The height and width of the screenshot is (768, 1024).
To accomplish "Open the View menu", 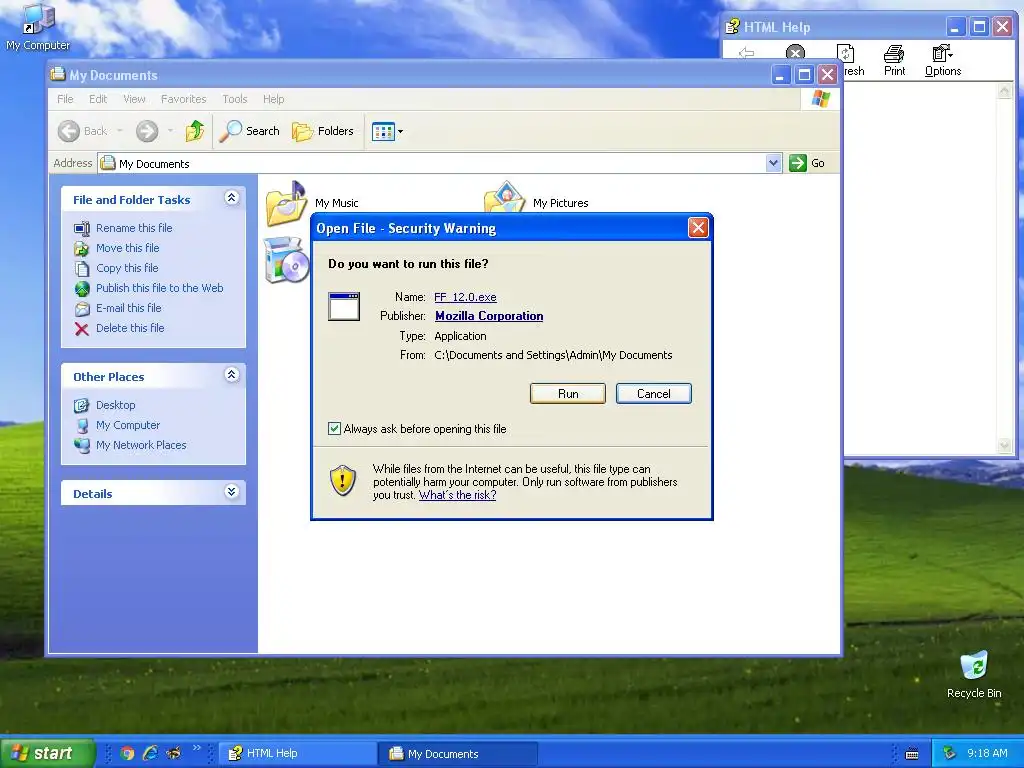I will pos(134,99).
